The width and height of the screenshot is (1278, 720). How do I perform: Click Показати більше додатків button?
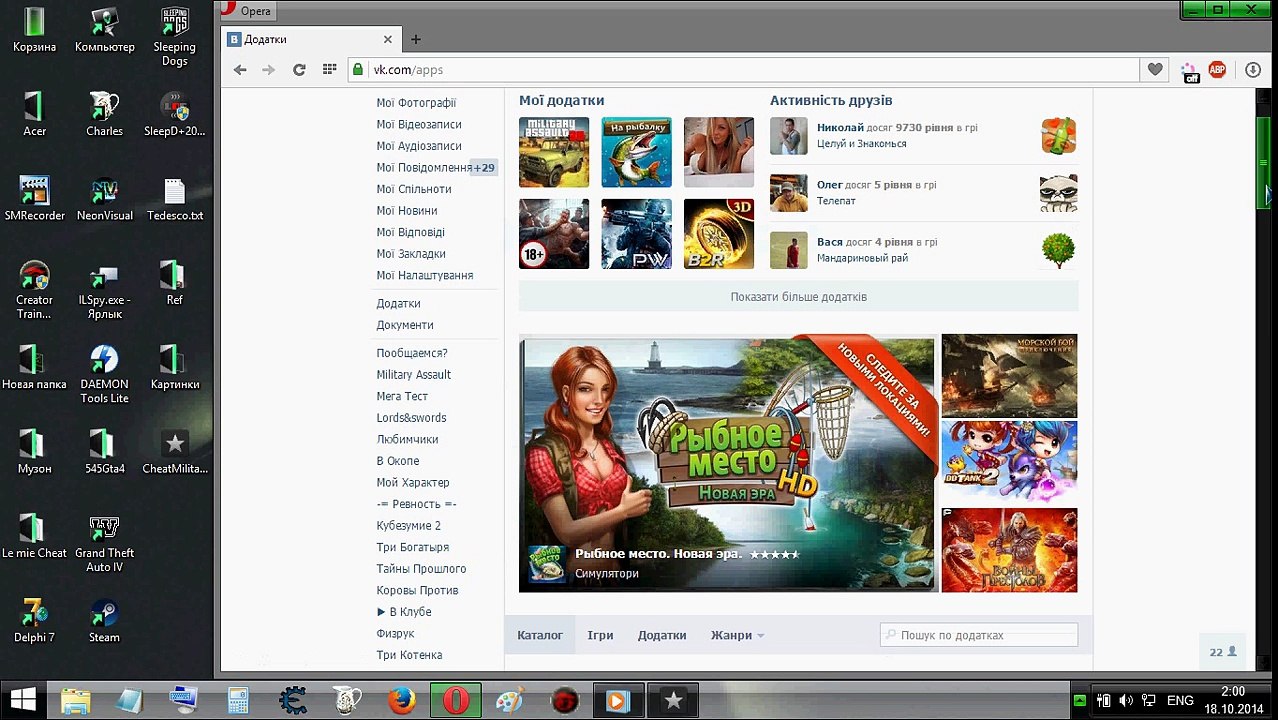pyautogui.click(x=798, y=297)
